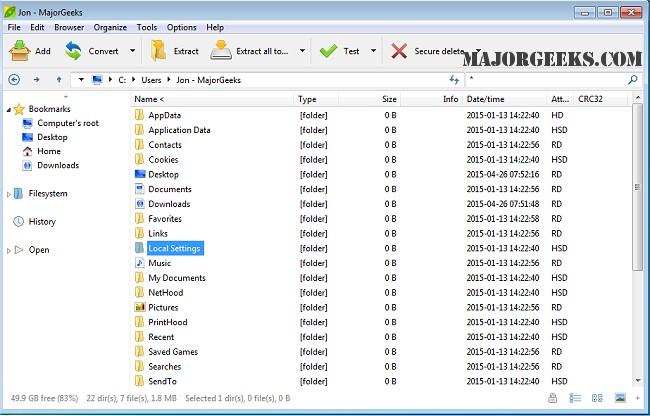Expand the Filesystem tree node
The height and width of the screenshot is (416, 650).
pyautogui.click(x=9, y=194)
